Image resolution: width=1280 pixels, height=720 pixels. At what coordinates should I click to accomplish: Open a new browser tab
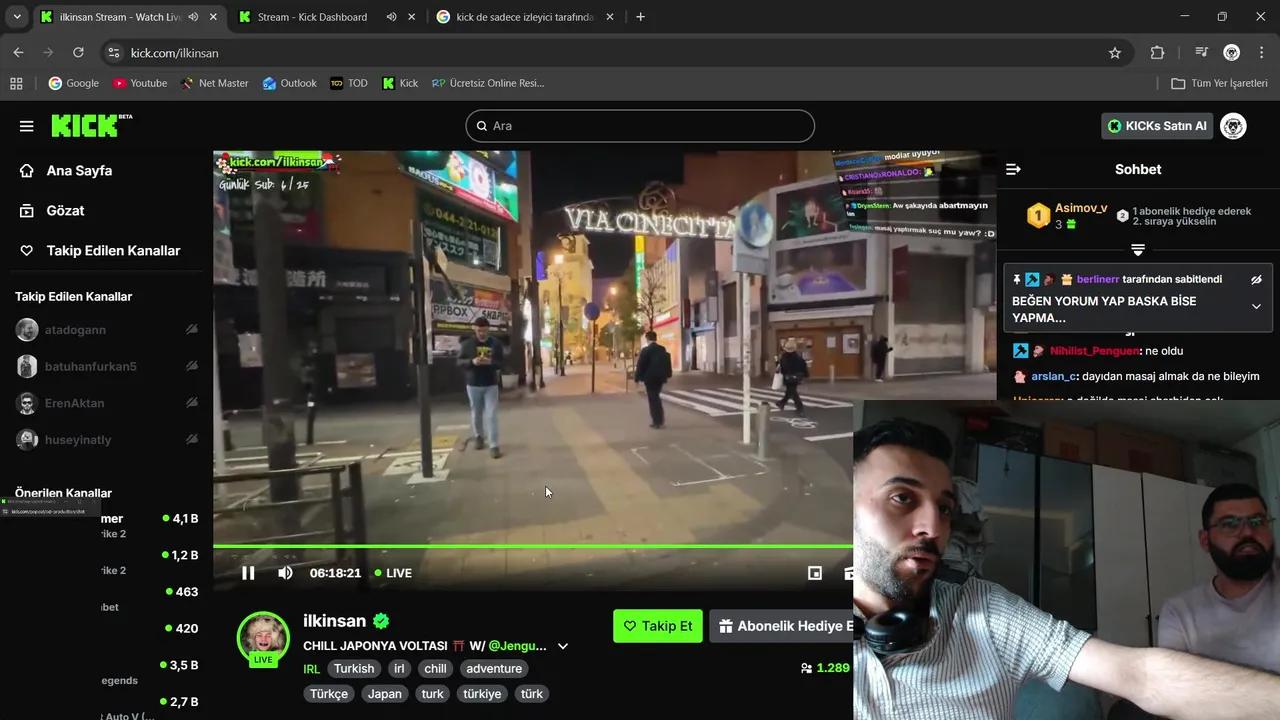click(x=641, y=17)
